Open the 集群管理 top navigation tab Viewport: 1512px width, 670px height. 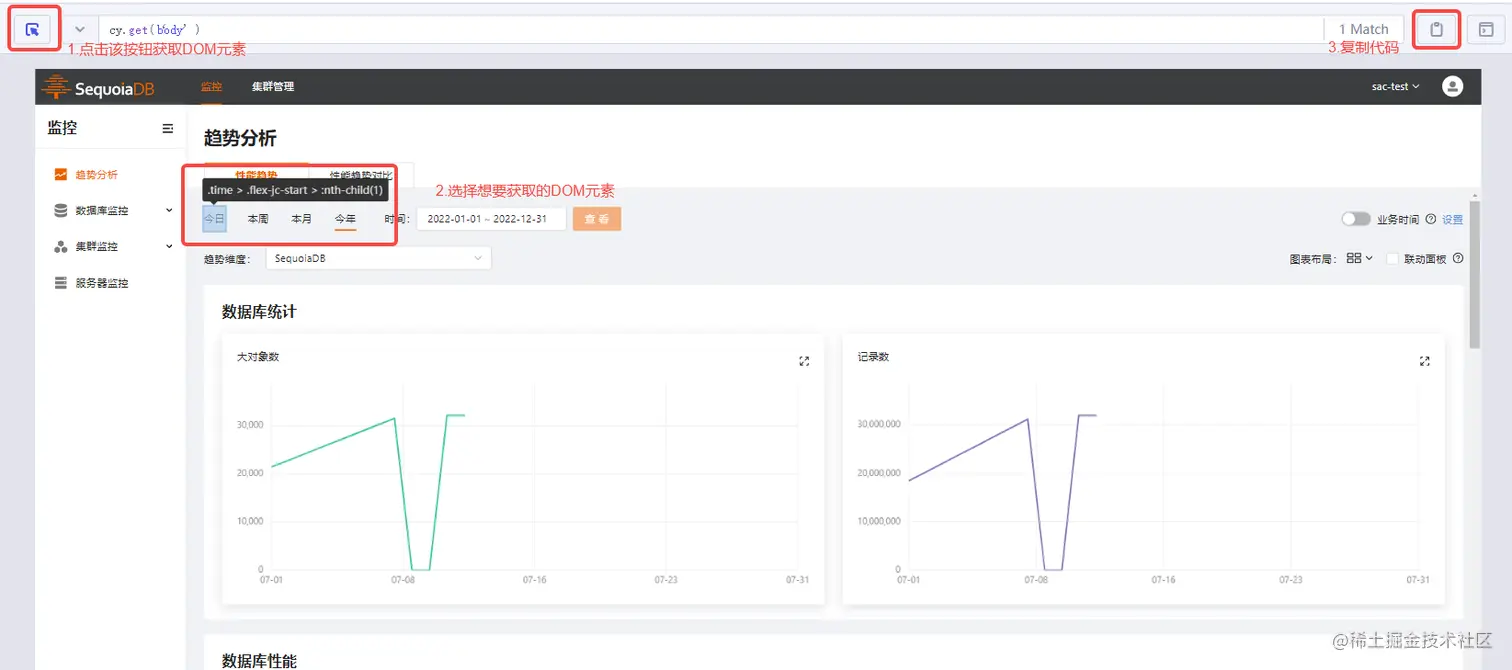[x=273, y=87]
